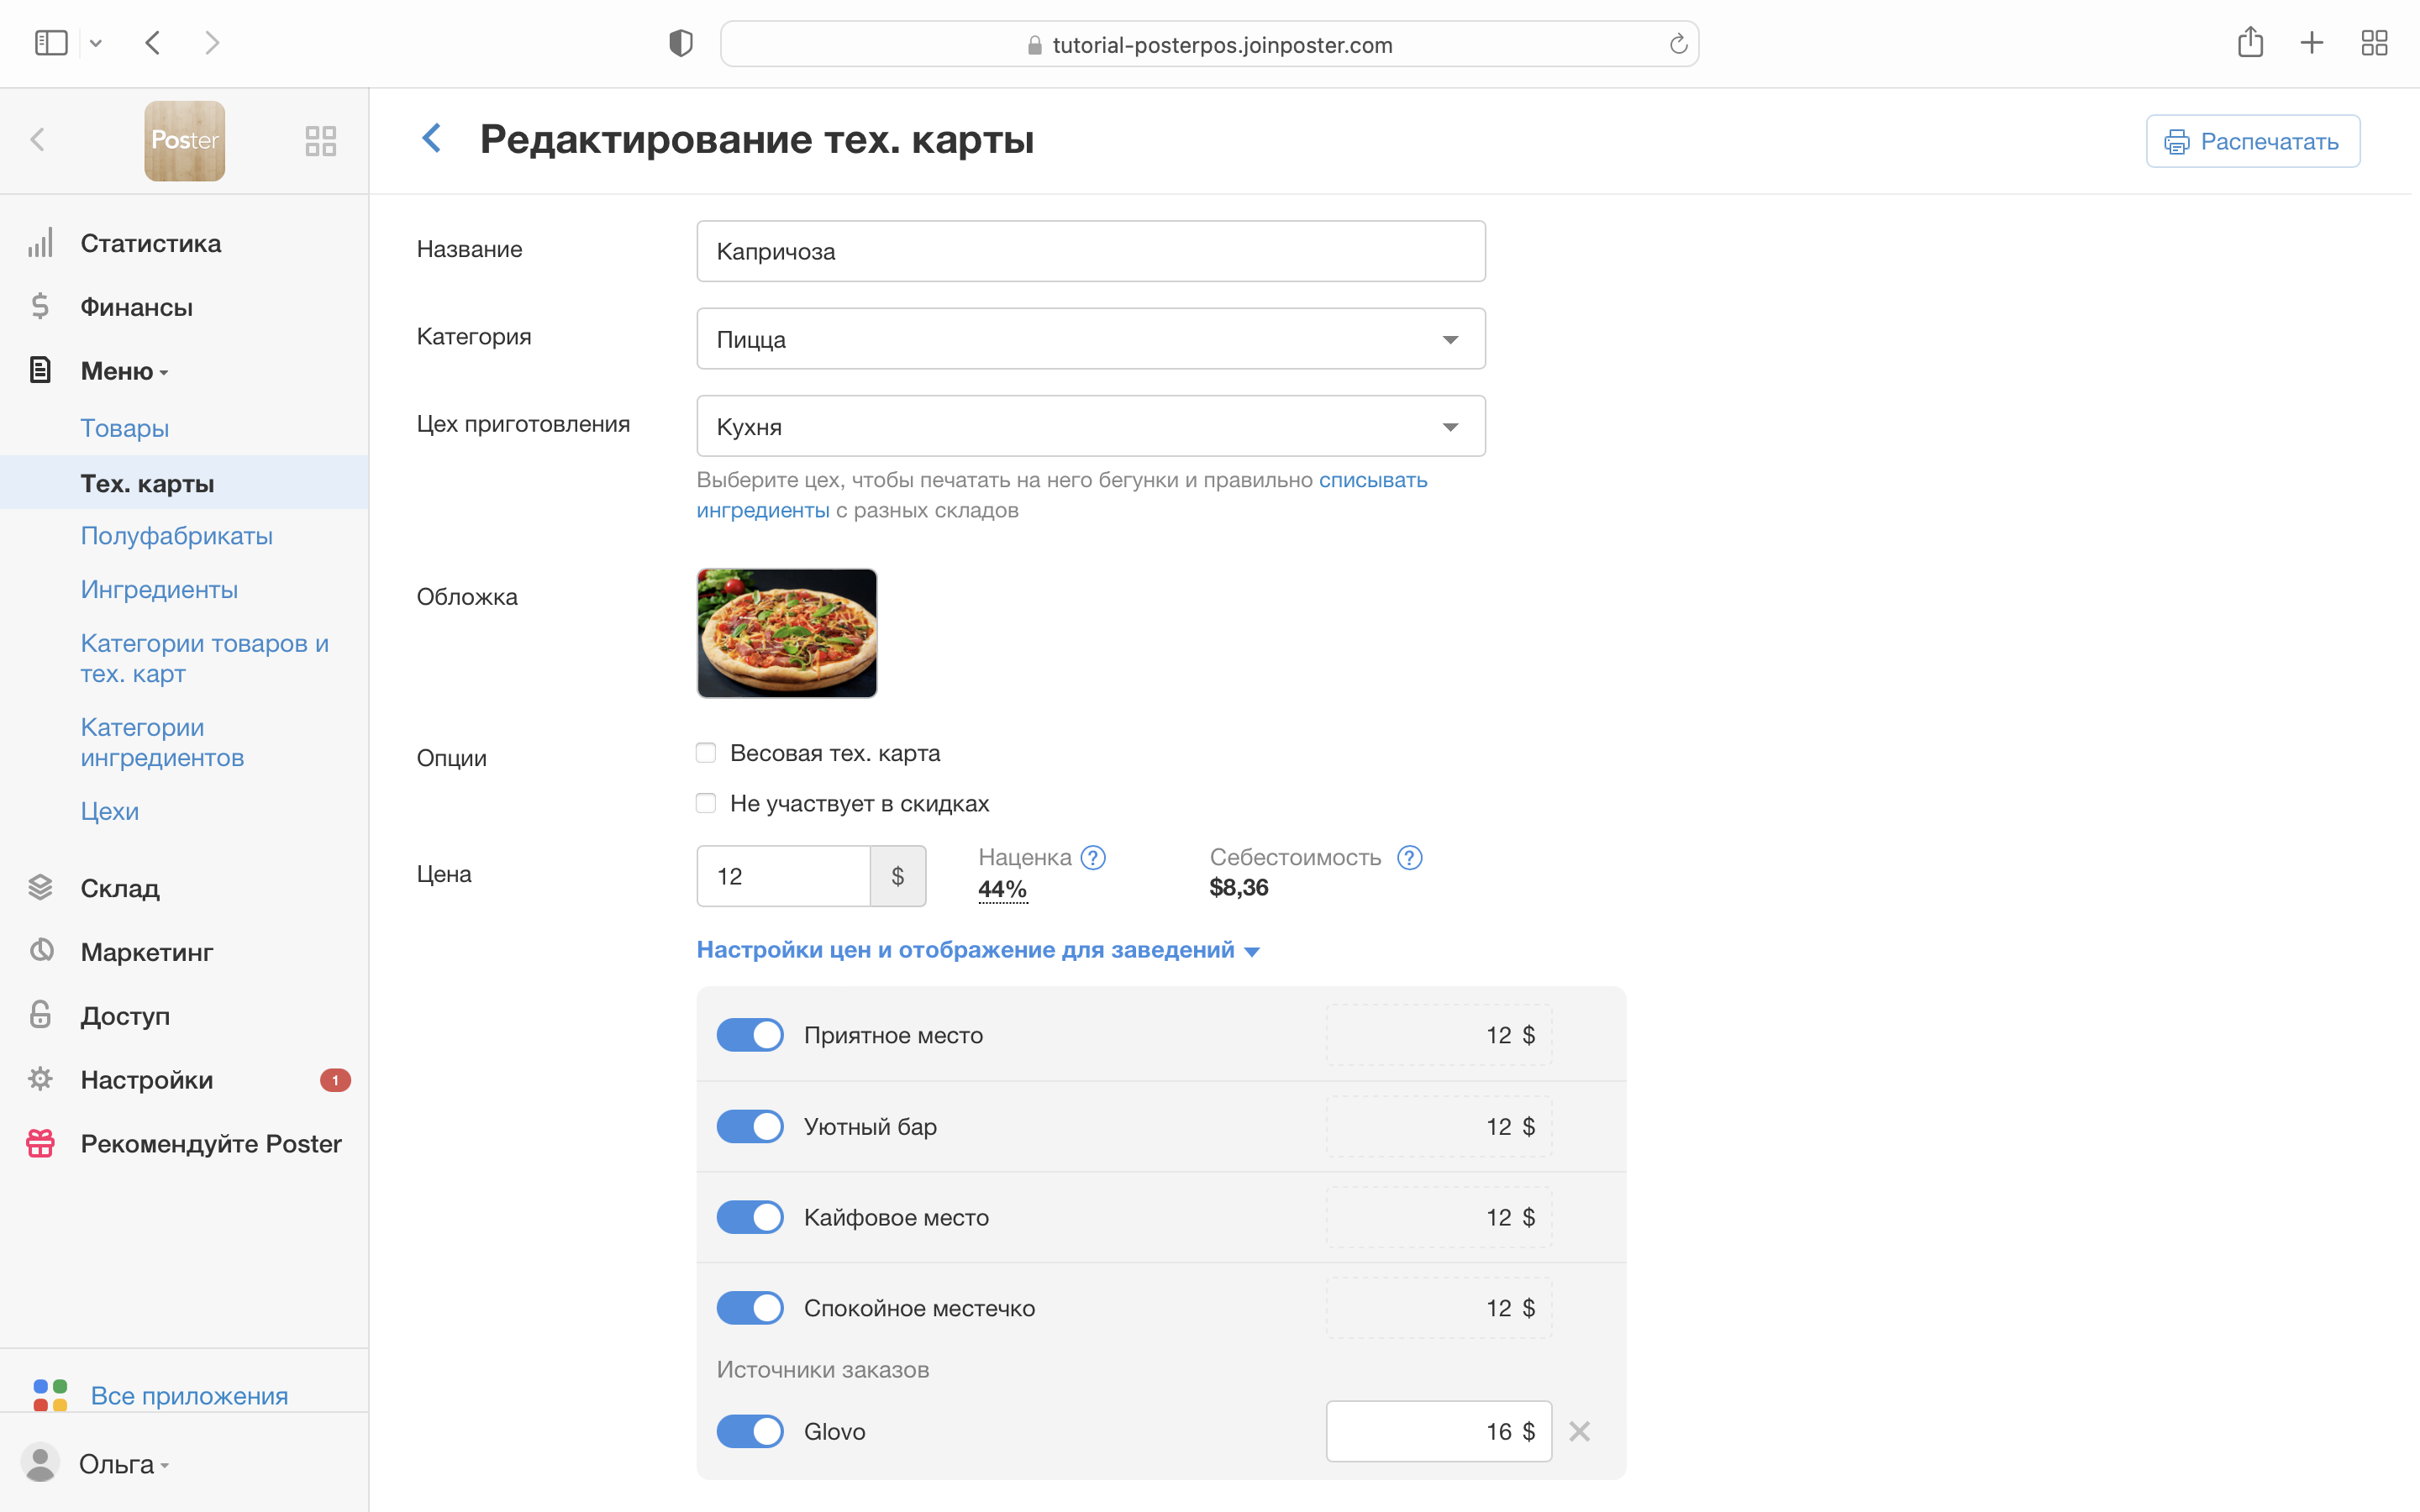Click the apps grid icon in the Poster sidebar
2420x1512 pixels.
point(320,140)
